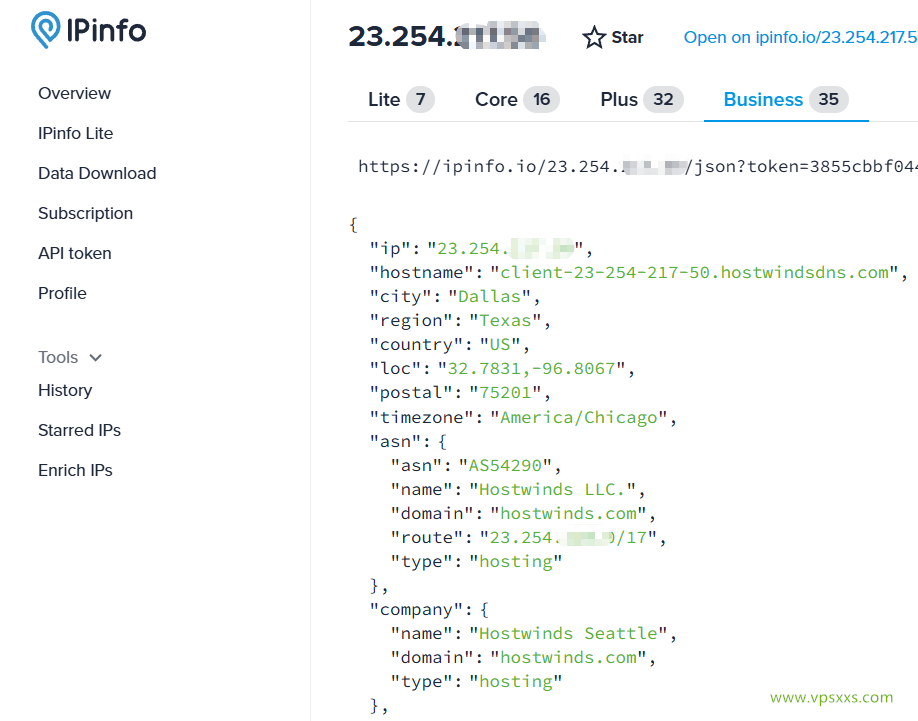Viewport: 918px width, 721px height.
Task: Go to Overview page
Action: point(75,94)
